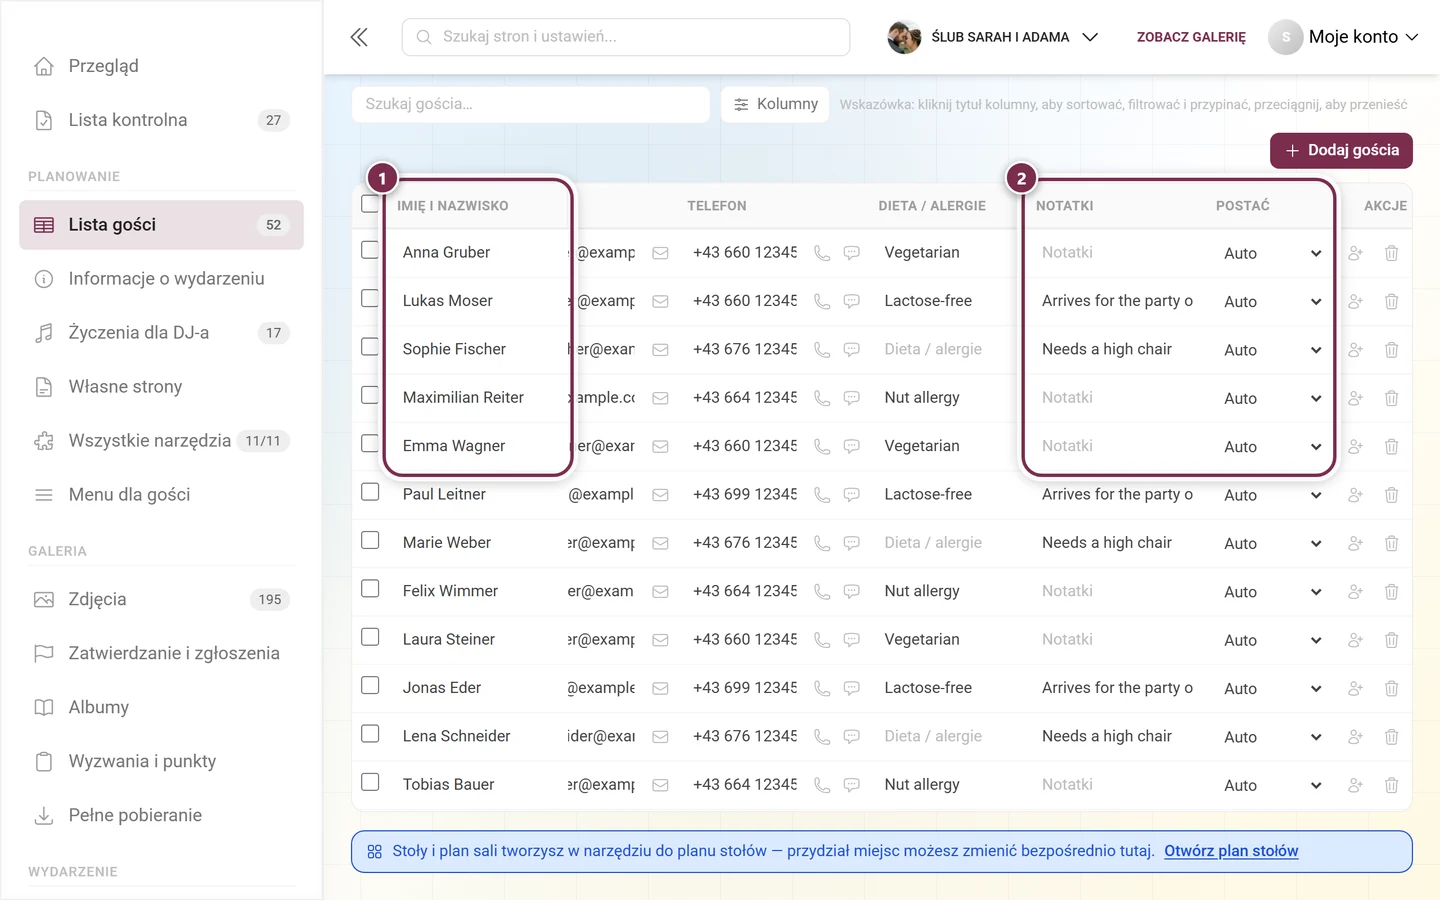Open the Postać dropdown for Laura Steiner
Screen dimensions: 1440x900
click(x=1272, y=640)
